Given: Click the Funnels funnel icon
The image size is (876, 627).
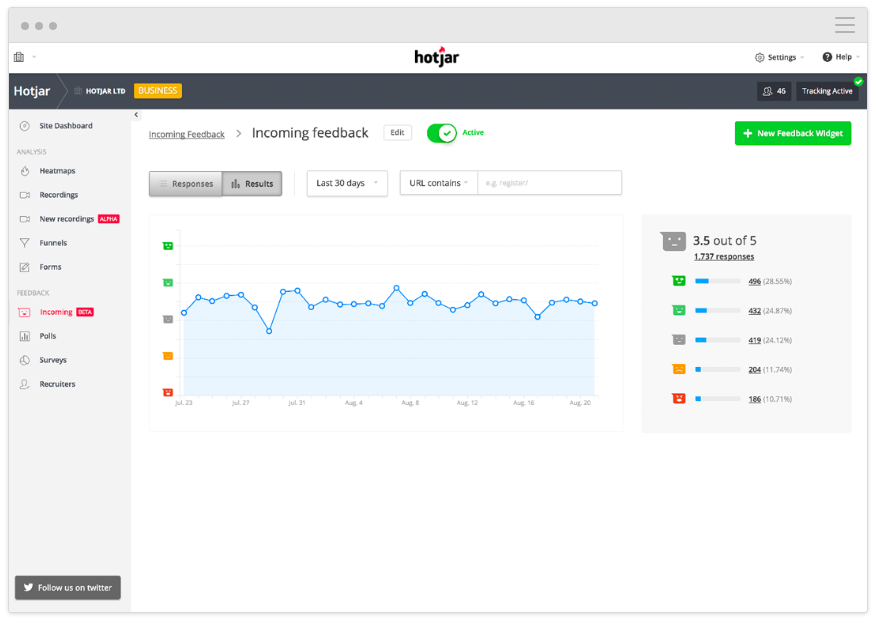Looking at the screenshot, I should point(25,243).
